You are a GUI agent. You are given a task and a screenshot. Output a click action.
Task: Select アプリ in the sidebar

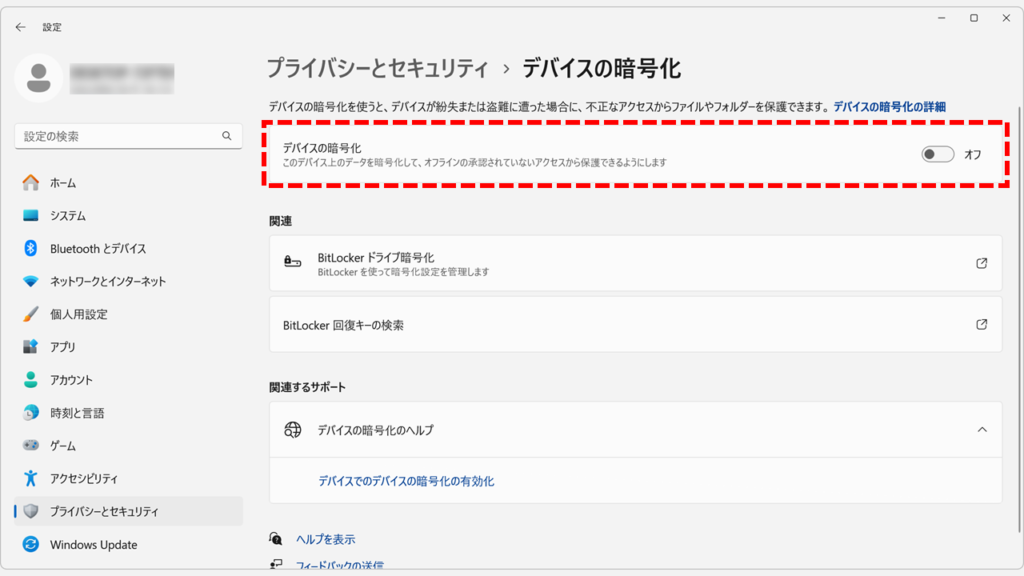point(128,347)
